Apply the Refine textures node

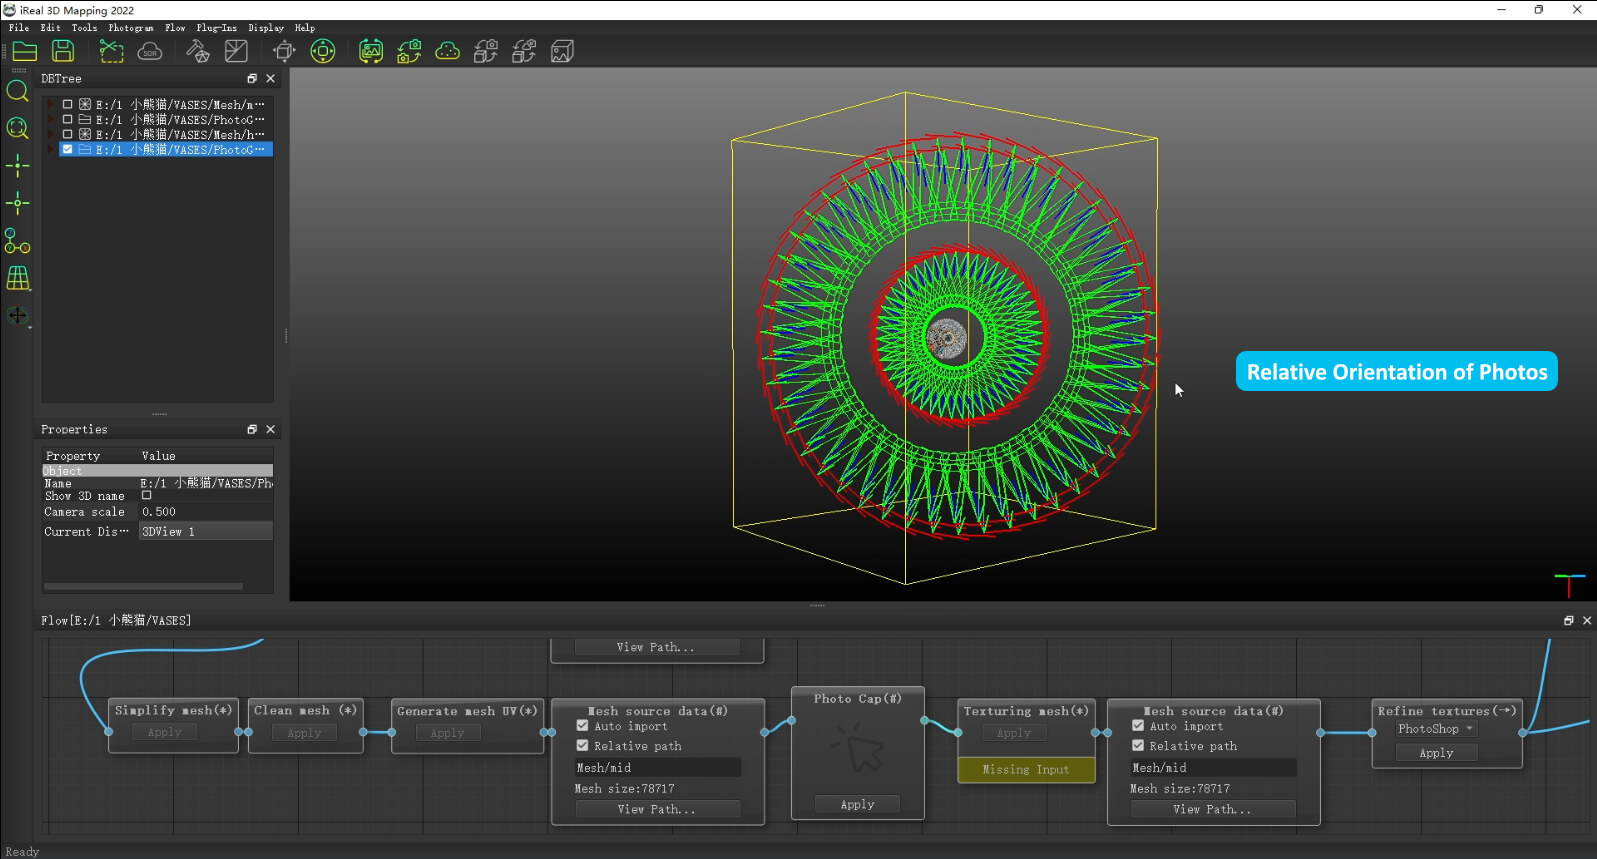pos(1436,753)
